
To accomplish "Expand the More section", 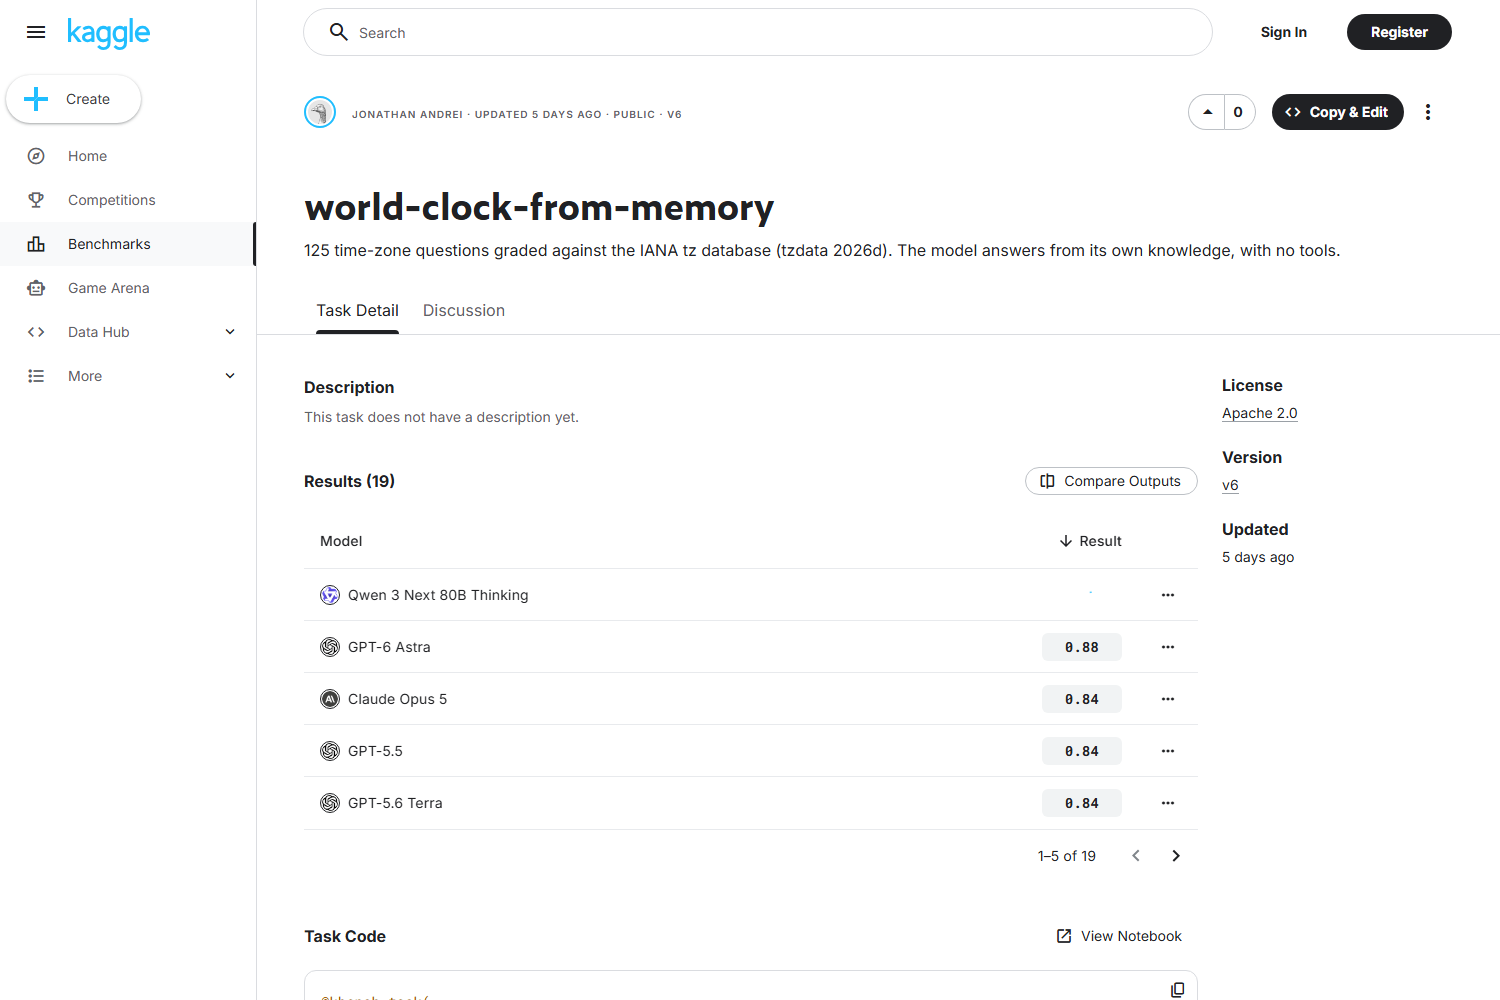I will [230, 376].
